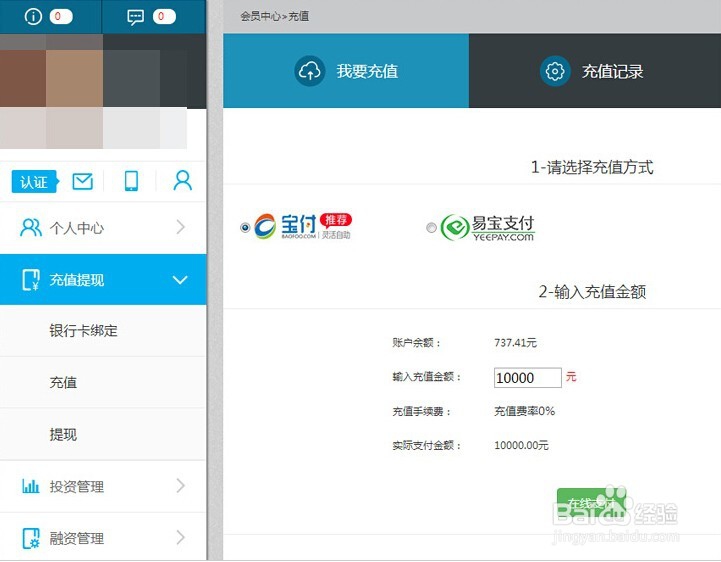The height and width of the screenshot is (562, 721).
Task: Click the 认证 badge label
Action: click(x=35, y=182)
